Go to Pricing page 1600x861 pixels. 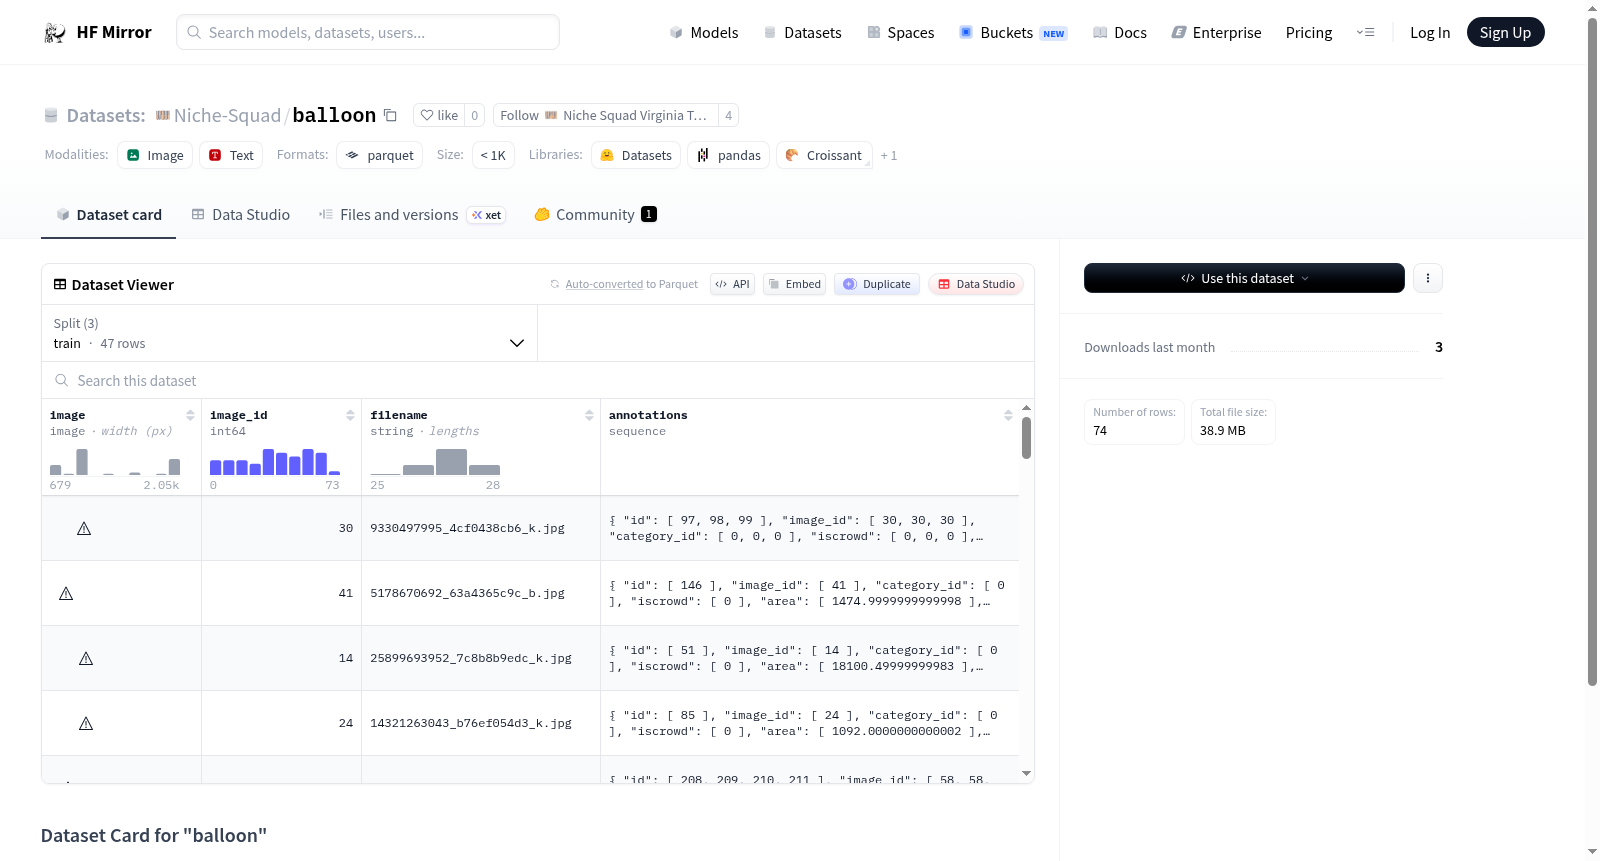click(1309, 32)
